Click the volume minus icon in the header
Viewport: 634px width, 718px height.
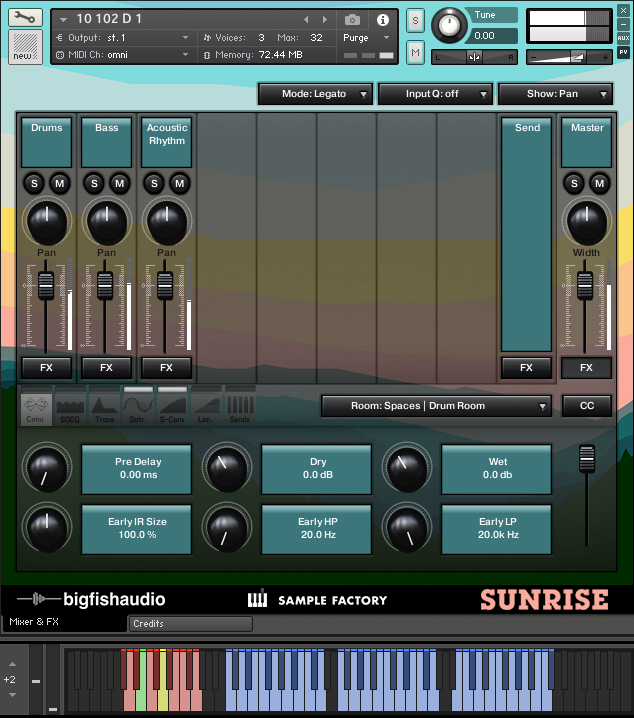click(x=533, y=57)
